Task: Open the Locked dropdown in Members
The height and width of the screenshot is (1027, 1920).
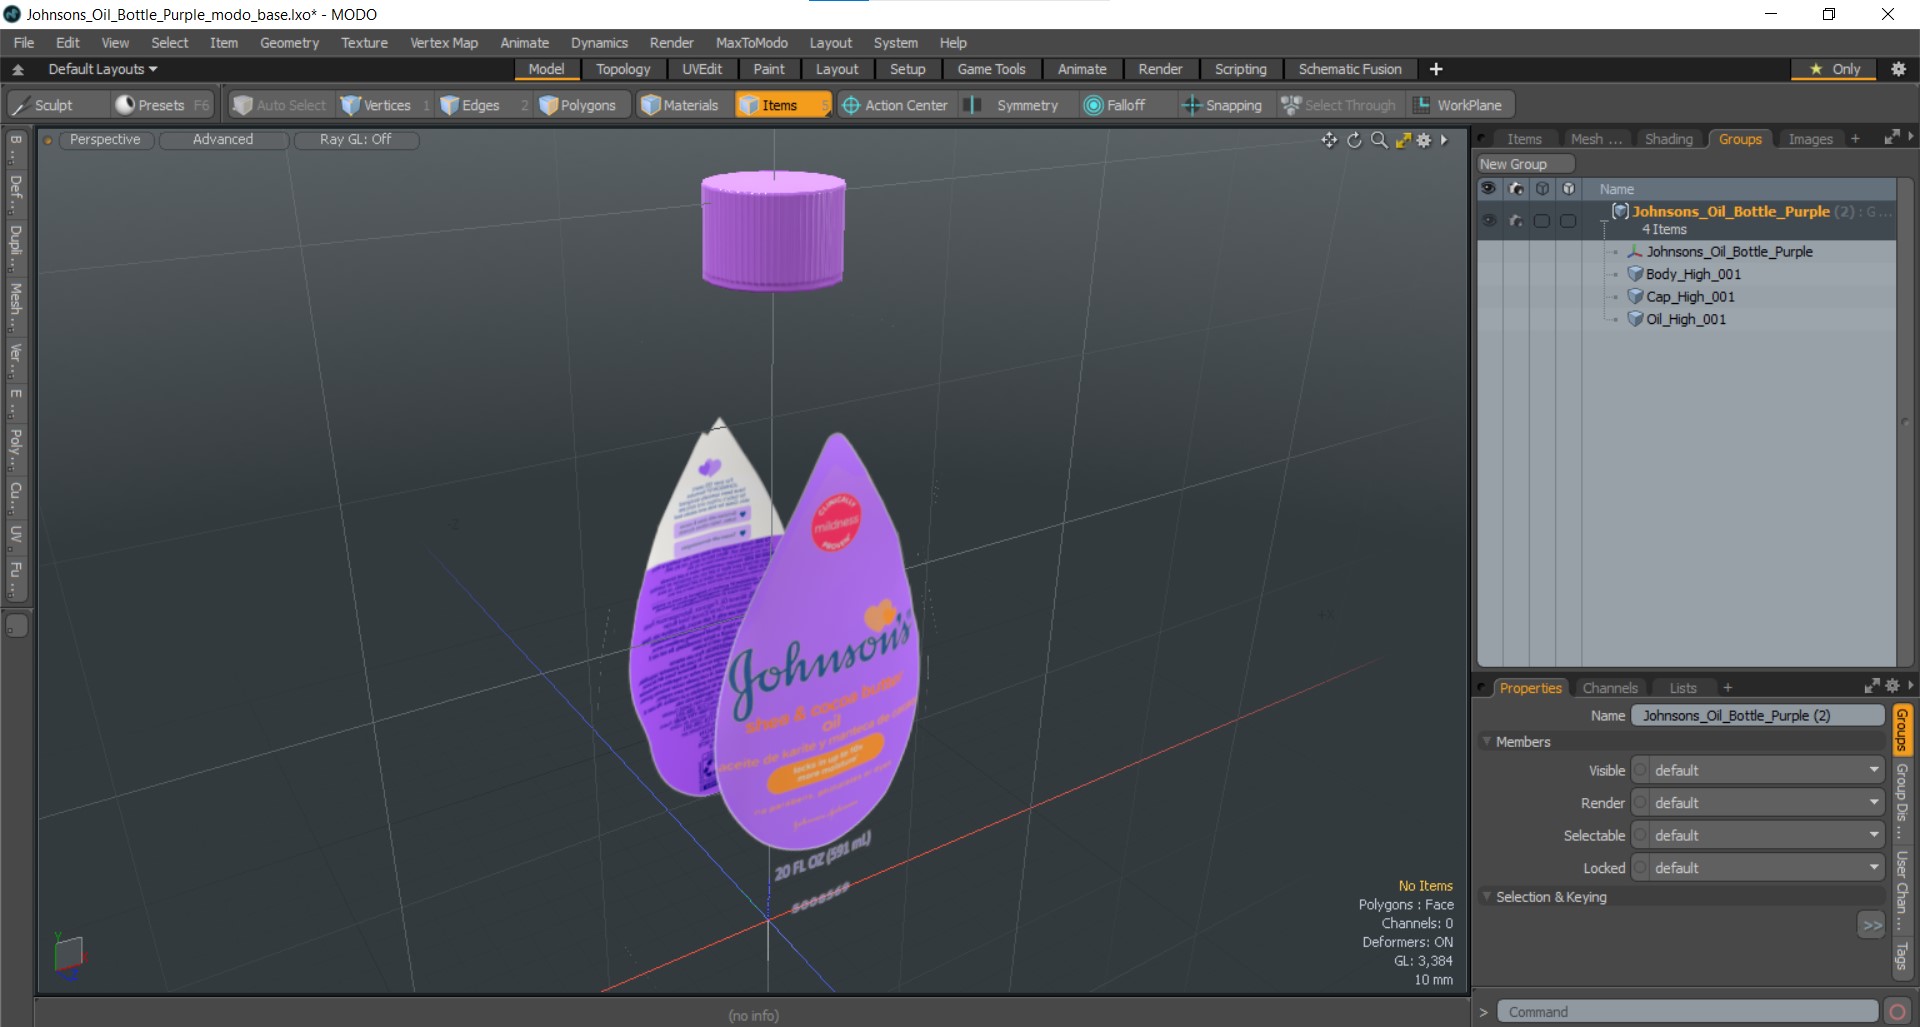Action: tap(1759, 868)
